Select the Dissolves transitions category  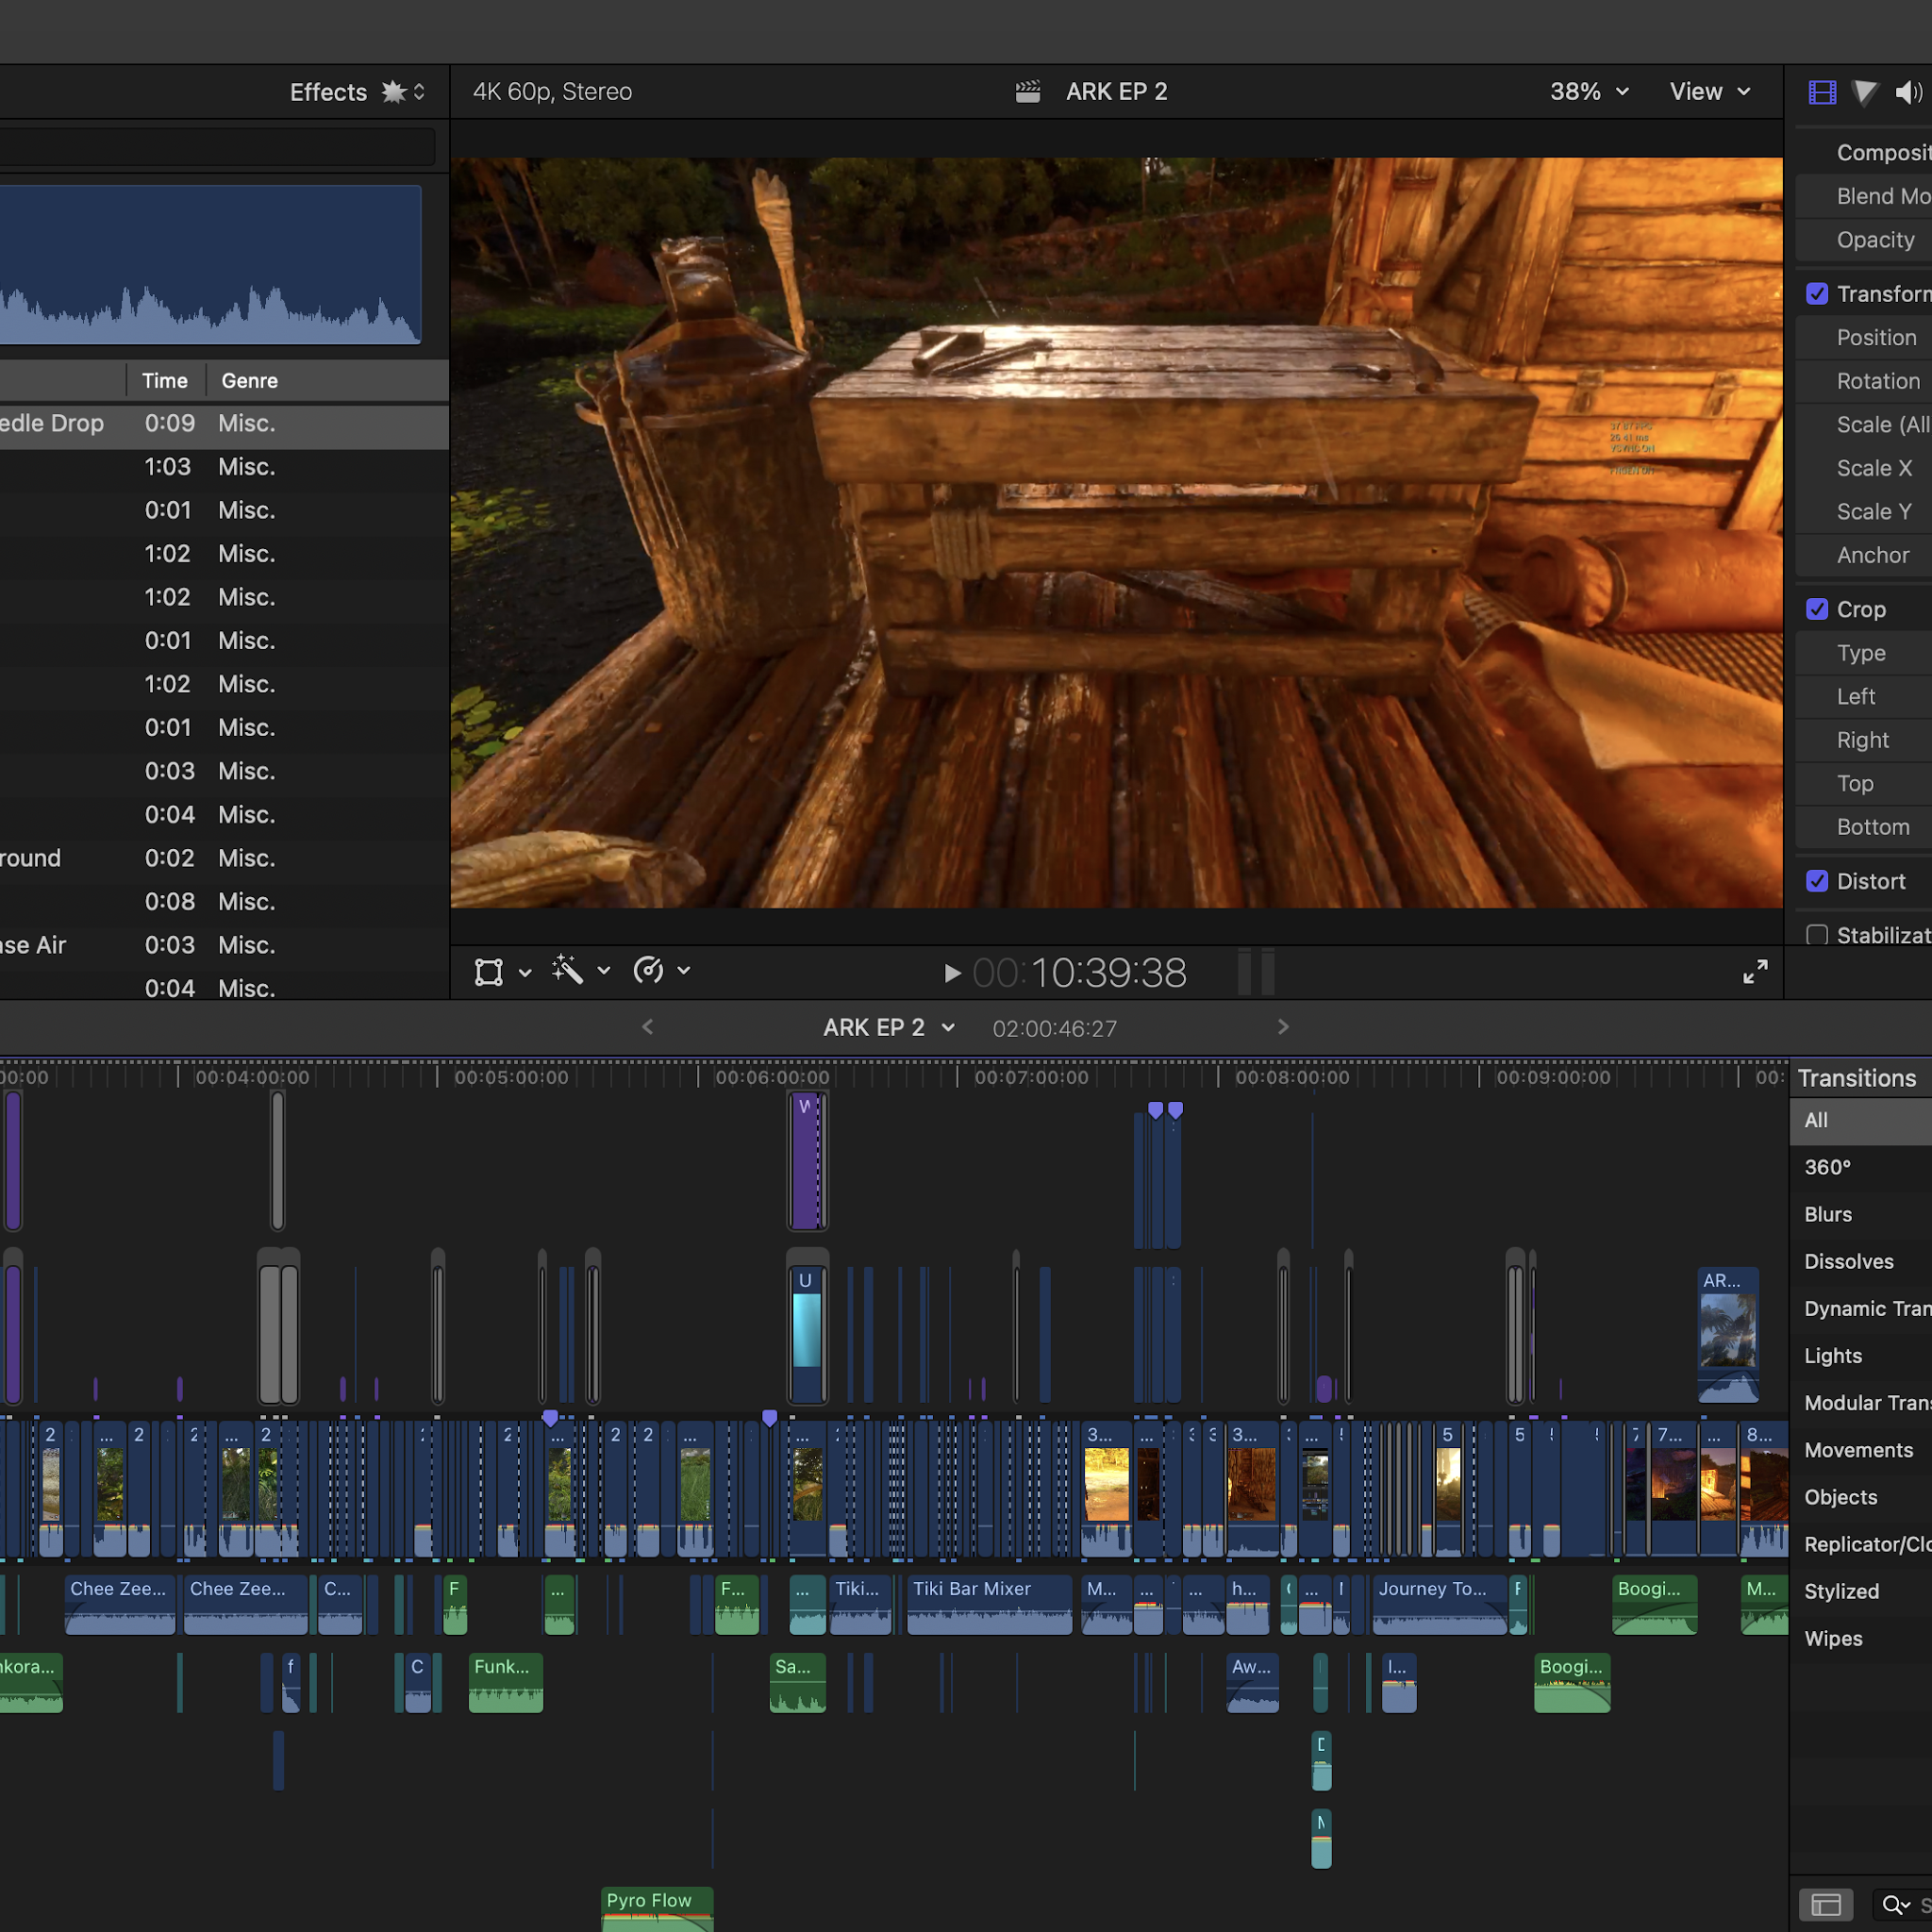tap(1849, 1261)
